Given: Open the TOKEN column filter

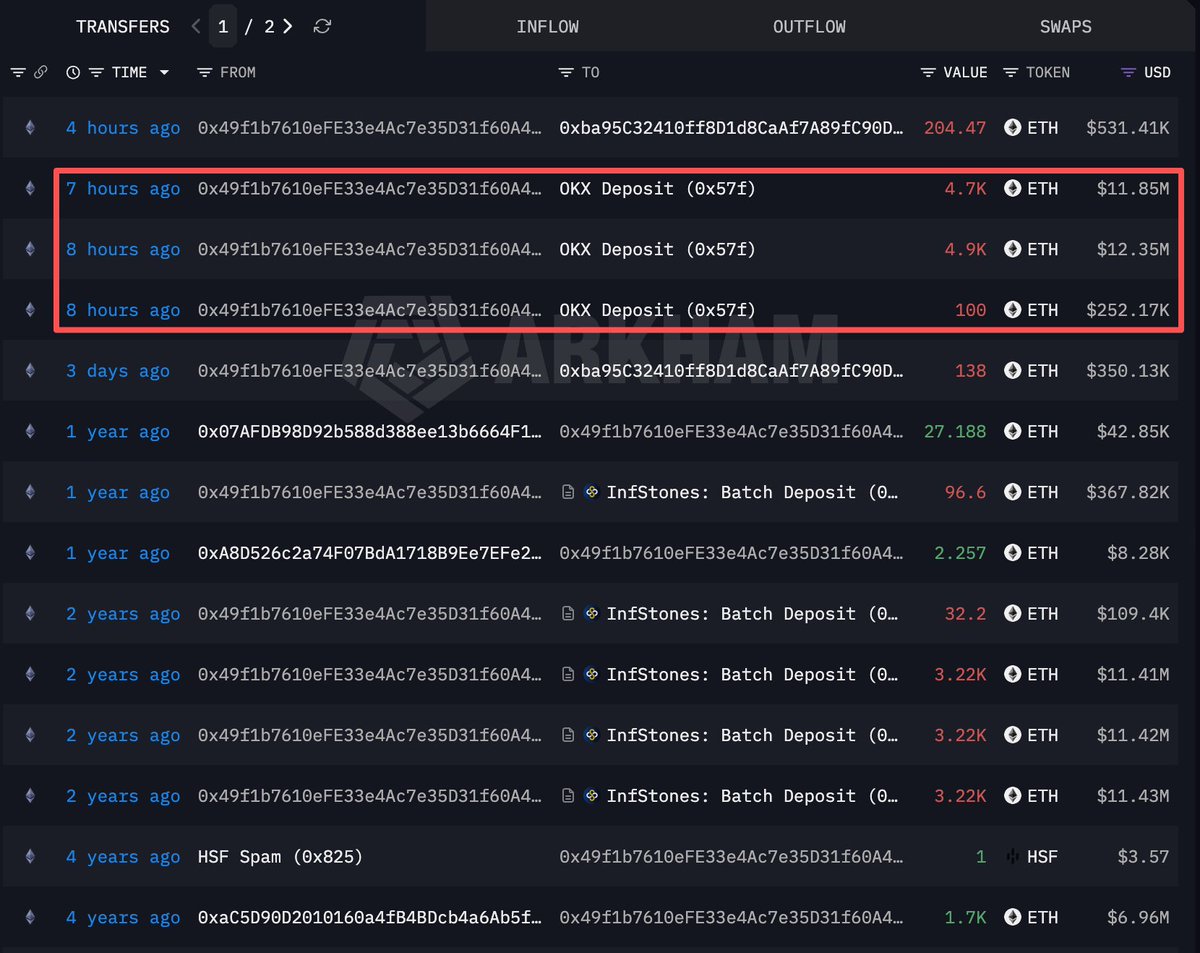Looking at the screenshot, I should [1011, 72].
